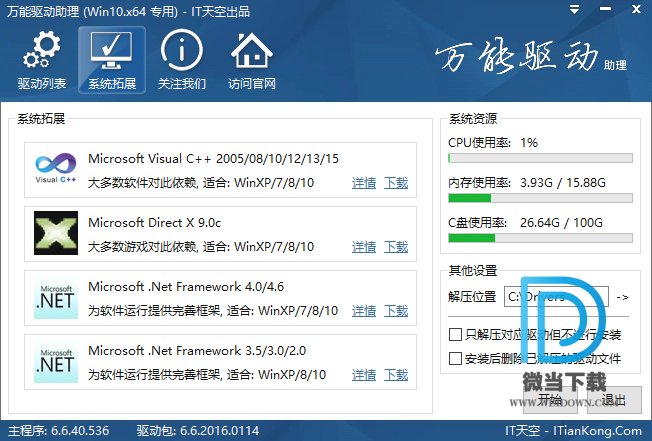Click the Microsoft Visual C++ 2005/08/10/12/13/15 title
652x441 pixels.
click(213, 159)
